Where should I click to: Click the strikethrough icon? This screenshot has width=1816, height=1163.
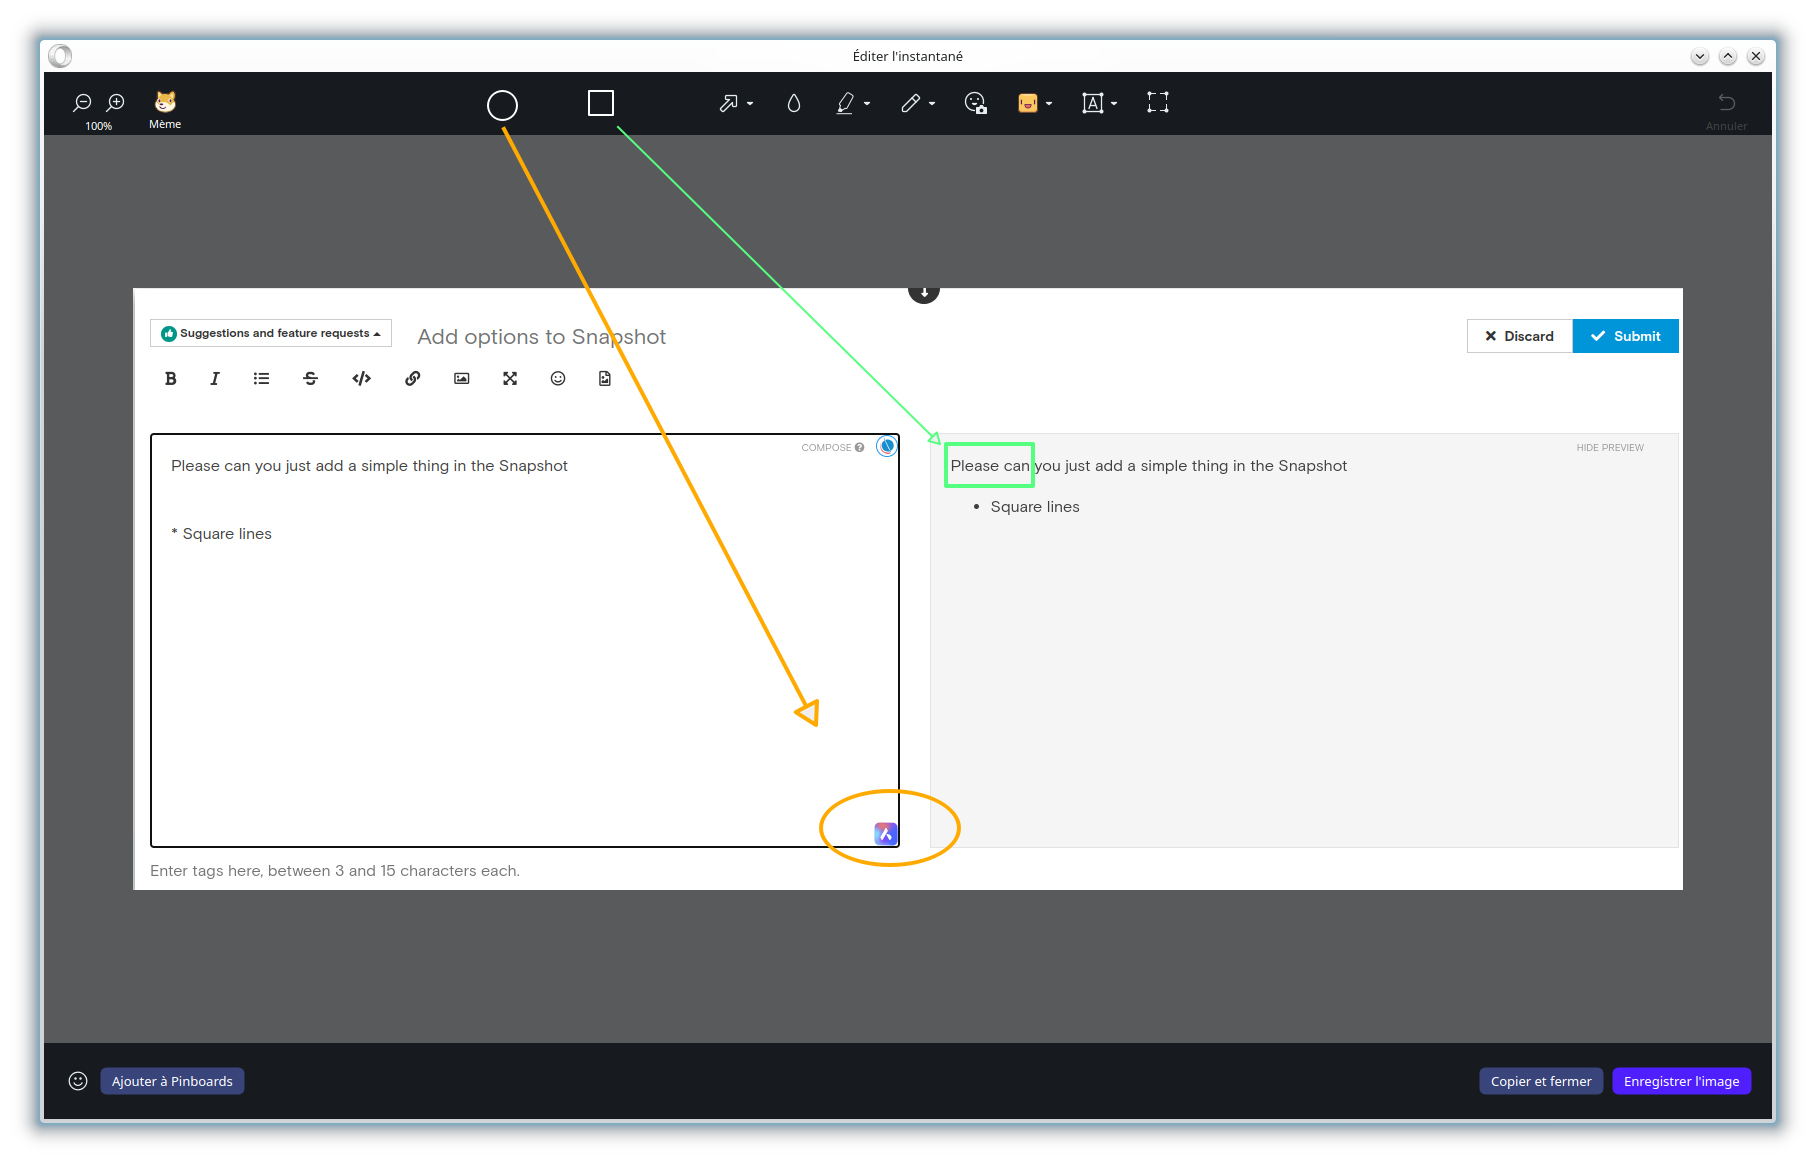click(x=310, y=378)
